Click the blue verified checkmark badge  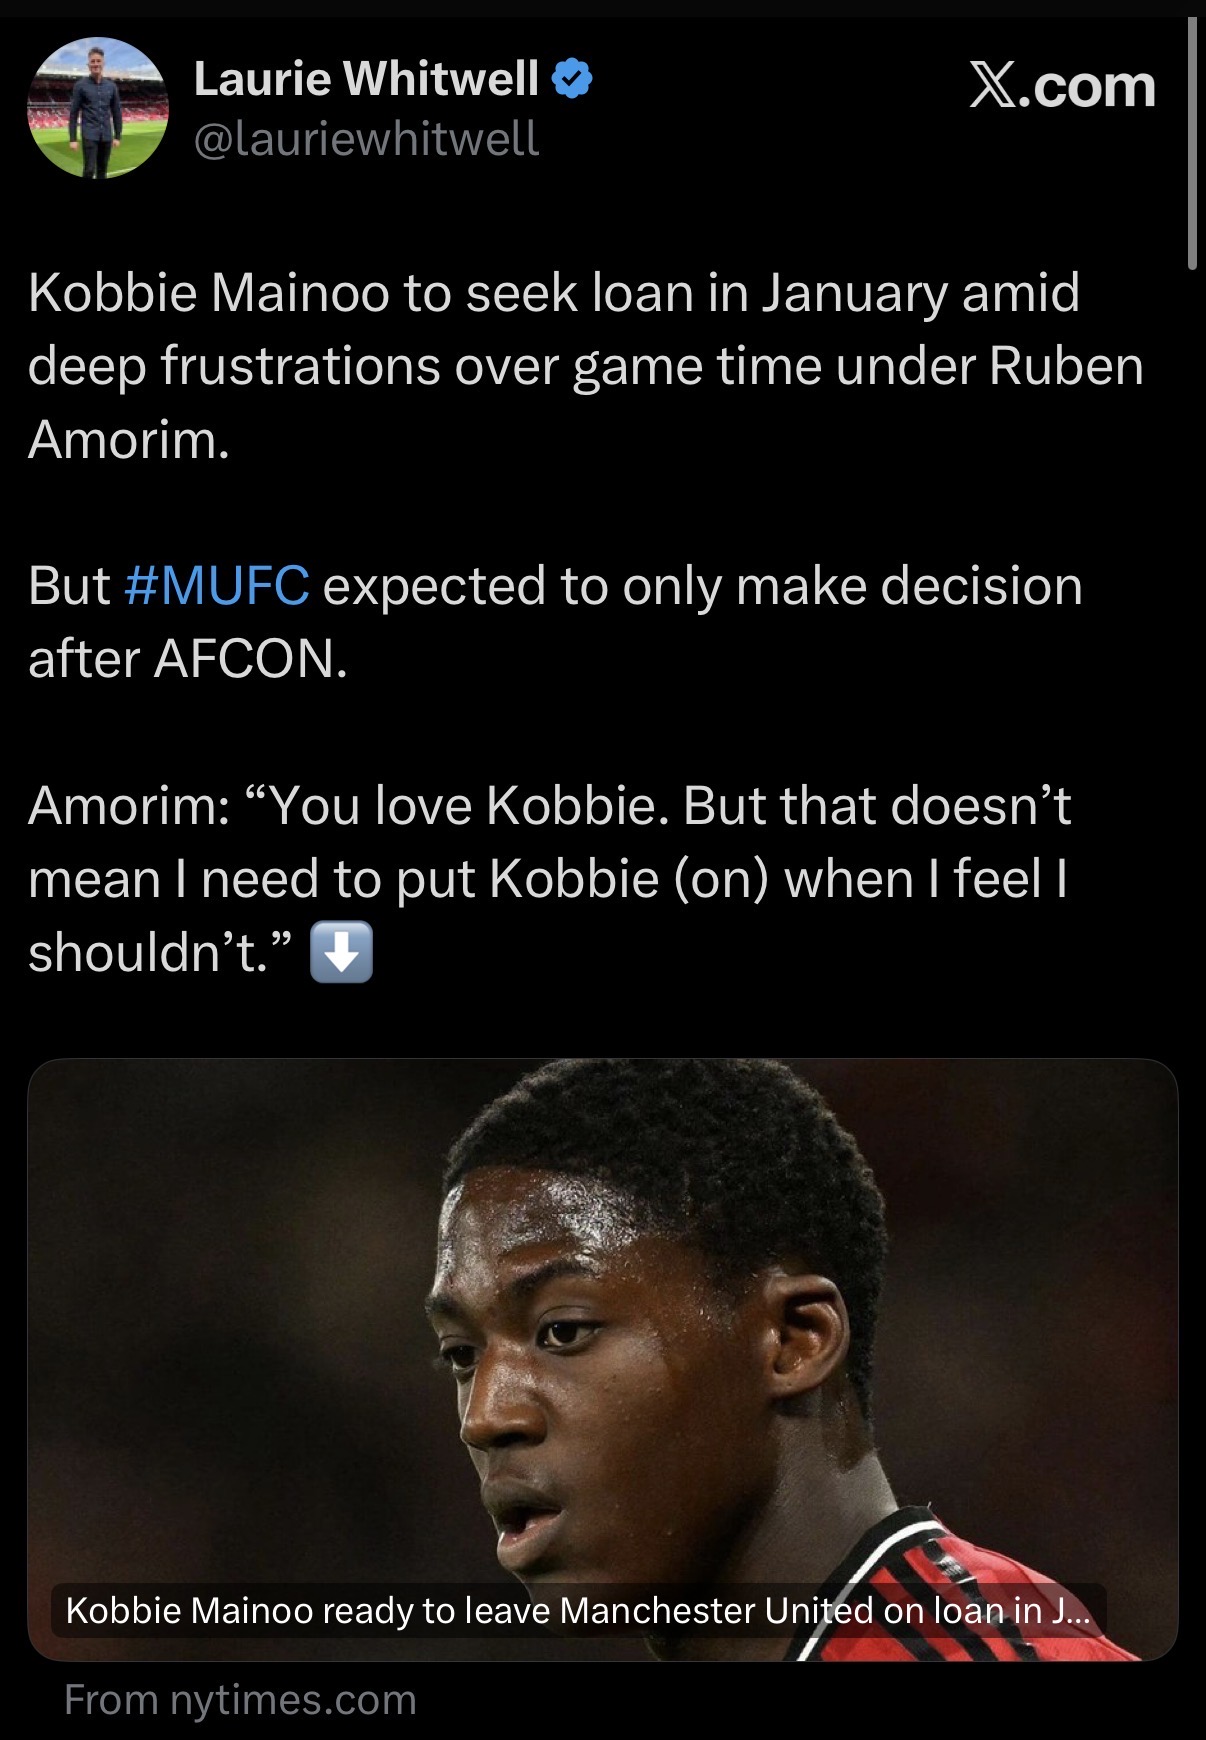tap(572, 79)
